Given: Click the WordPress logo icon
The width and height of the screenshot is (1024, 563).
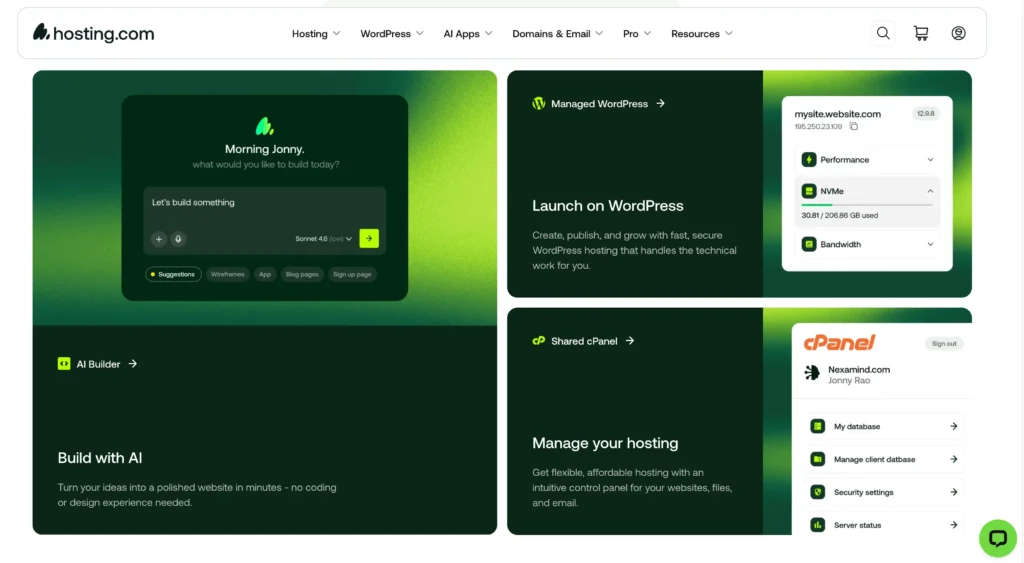Looking at the screenshot, I should (538, 103).
